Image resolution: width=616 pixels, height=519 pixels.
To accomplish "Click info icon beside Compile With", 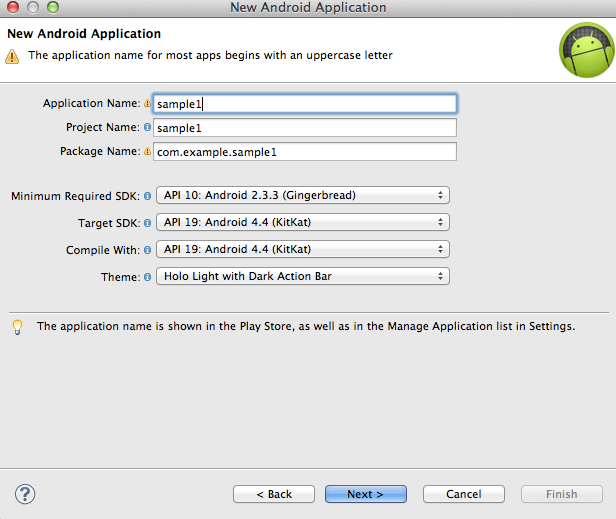I will pyautogui.click(x=147, y=250).
